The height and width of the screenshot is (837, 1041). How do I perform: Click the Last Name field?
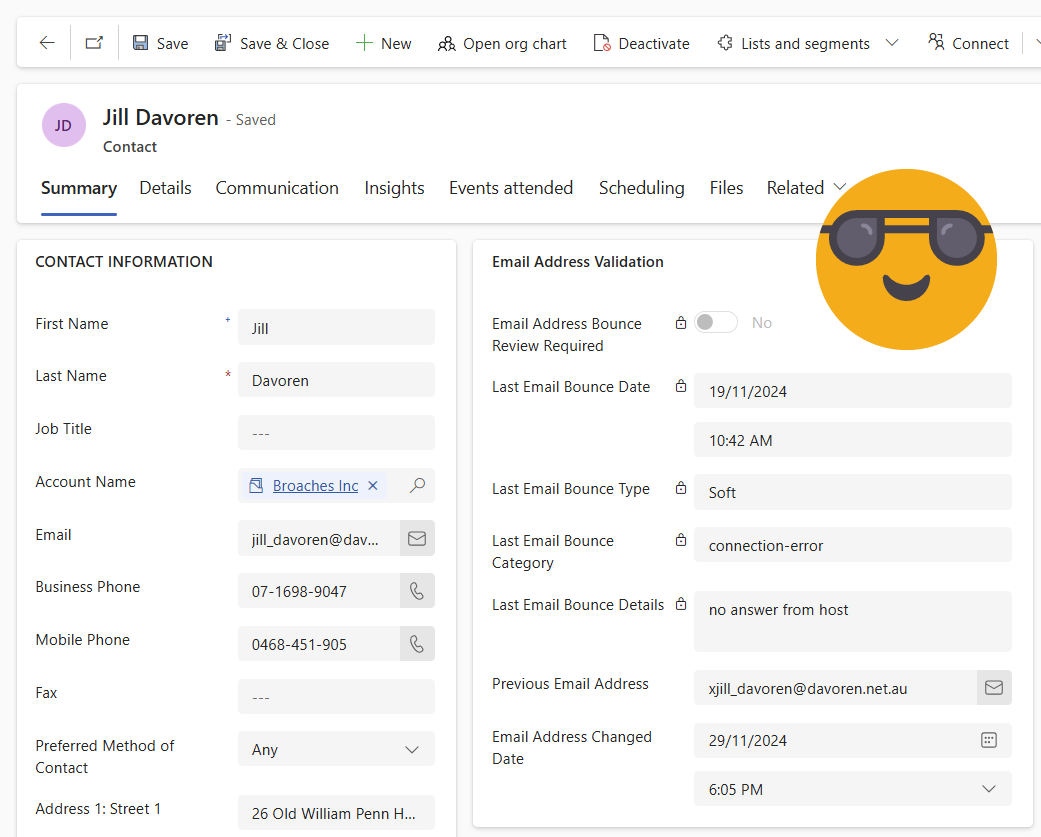336,380
